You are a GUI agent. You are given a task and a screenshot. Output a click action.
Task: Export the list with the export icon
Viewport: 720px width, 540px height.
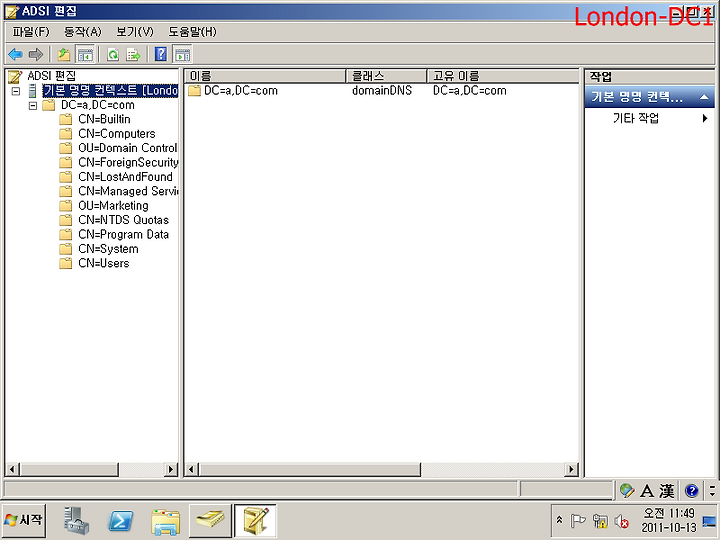click(133, 55)
